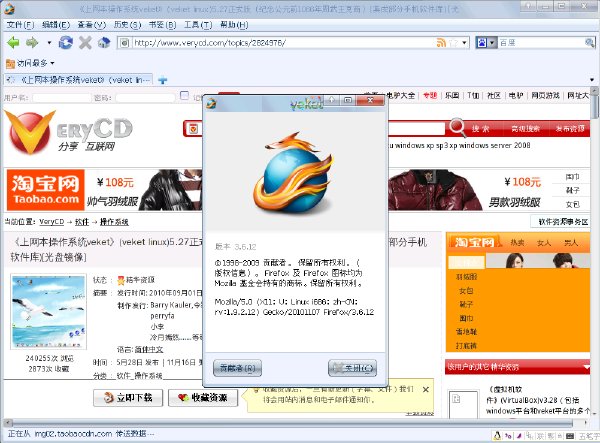Follow the VeryCD breadcrumb link
Image resolution: width=600 pixels, height=443 pixels.
(51, 222)
